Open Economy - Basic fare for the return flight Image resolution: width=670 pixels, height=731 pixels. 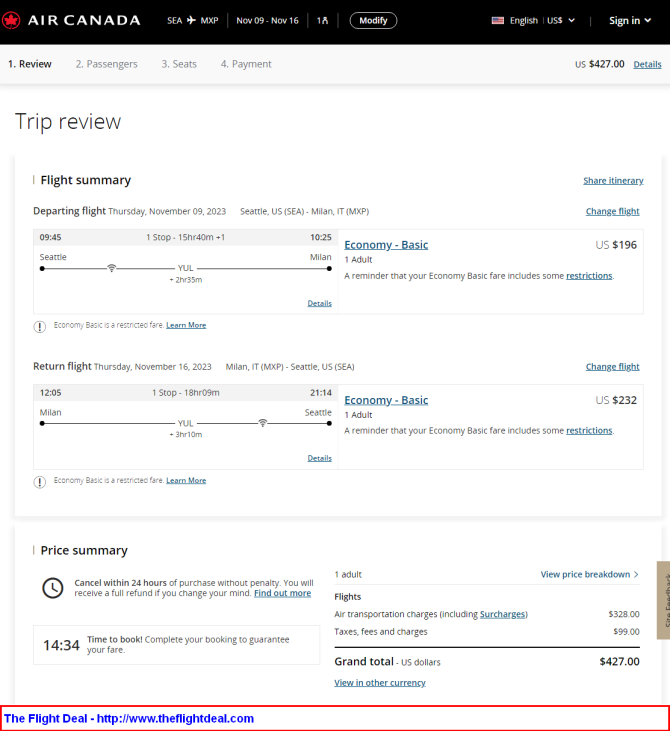point(386,400)
